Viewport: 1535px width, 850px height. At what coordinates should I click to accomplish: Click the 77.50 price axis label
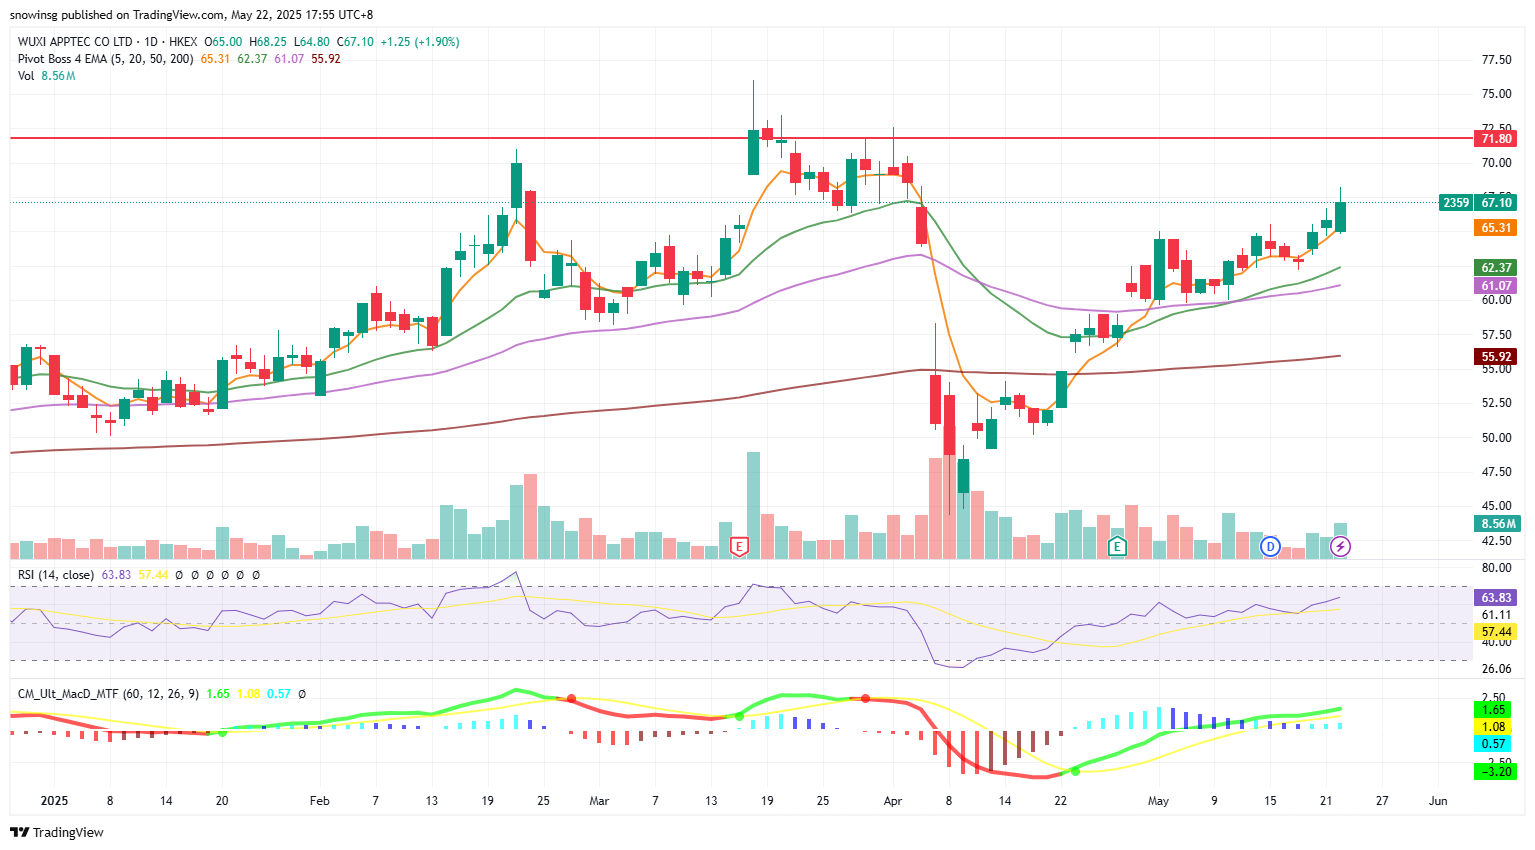pos(1496,60)
